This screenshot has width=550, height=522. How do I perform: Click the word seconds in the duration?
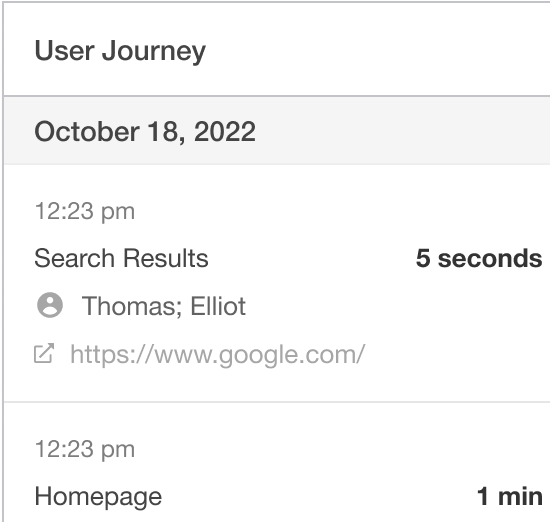(490, 259)
